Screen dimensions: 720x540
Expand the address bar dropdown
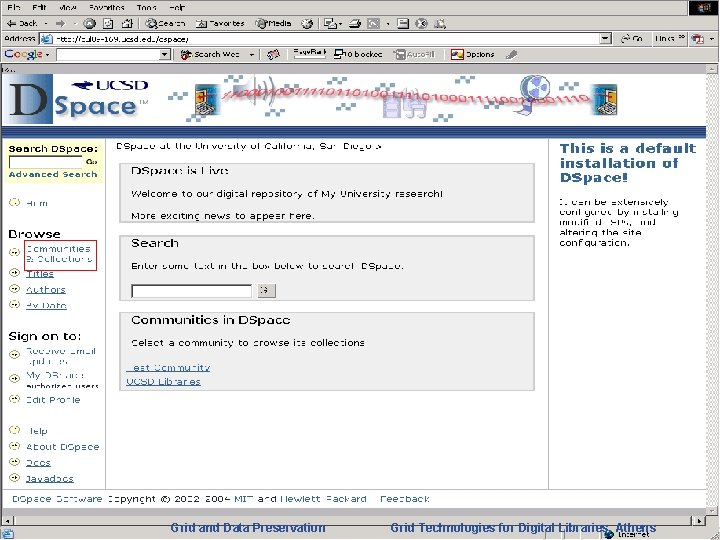tap(606, 39)
